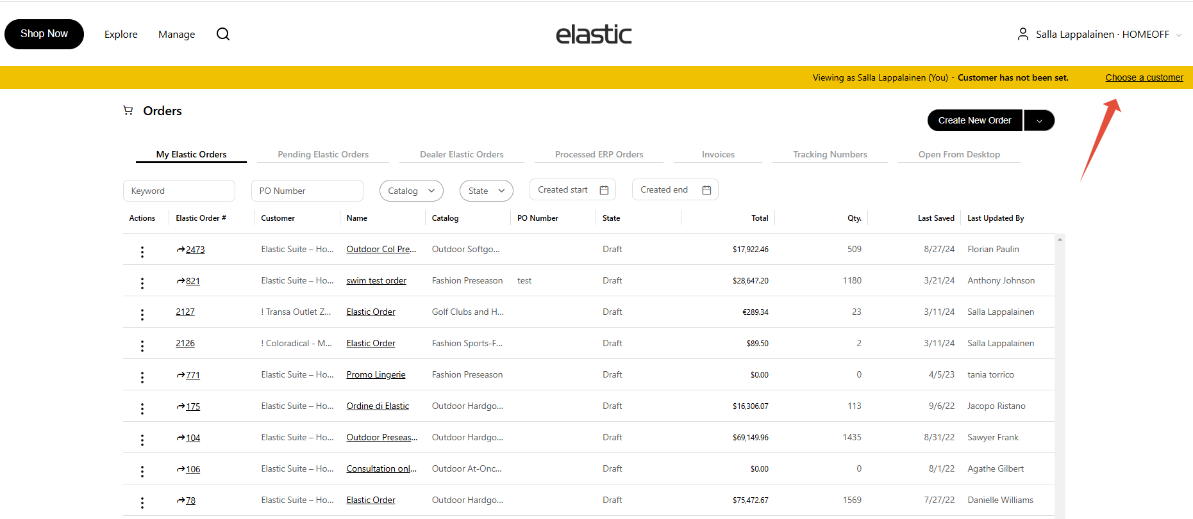
Task: Click the Created end date field
Action: pyautogui.click(x=676, y=190)
